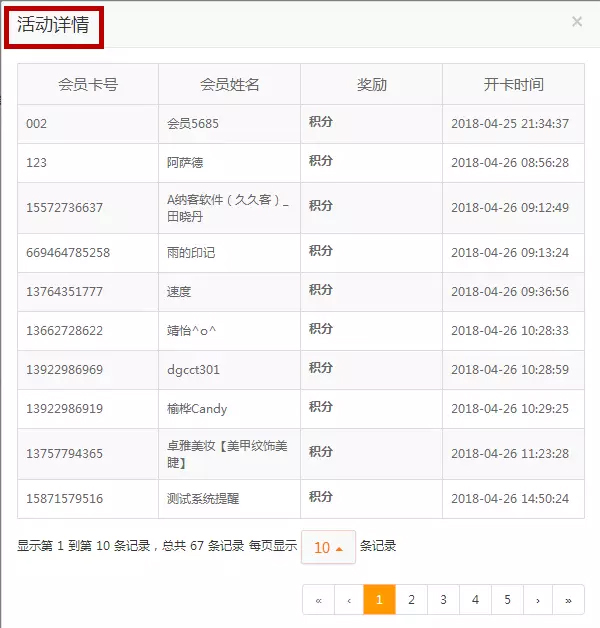Select page 2 in pagination
The height and width of the screenshot is (628, 600).
[x=411, y=600]
